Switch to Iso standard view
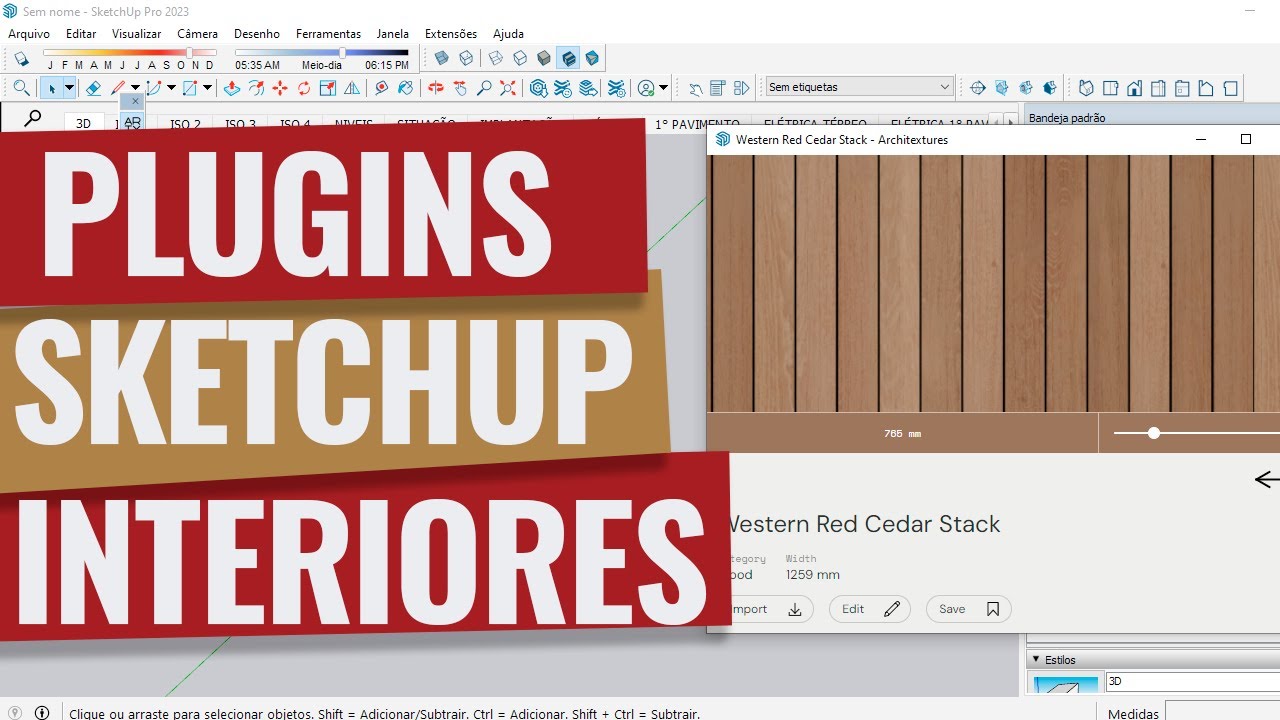 [1086, 88]
